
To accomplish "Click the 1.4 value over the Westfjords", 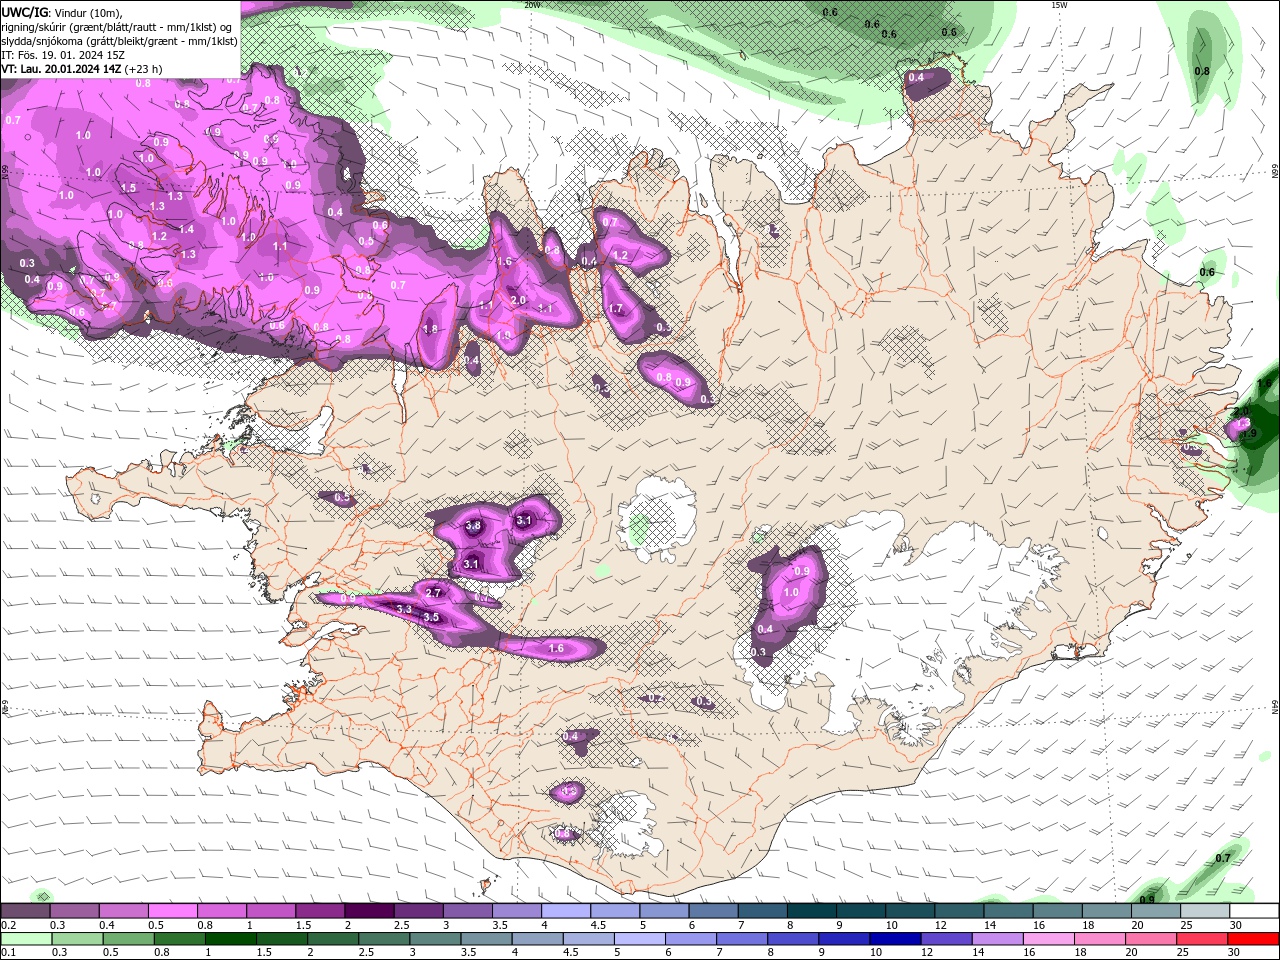I will tap(187, 229).
